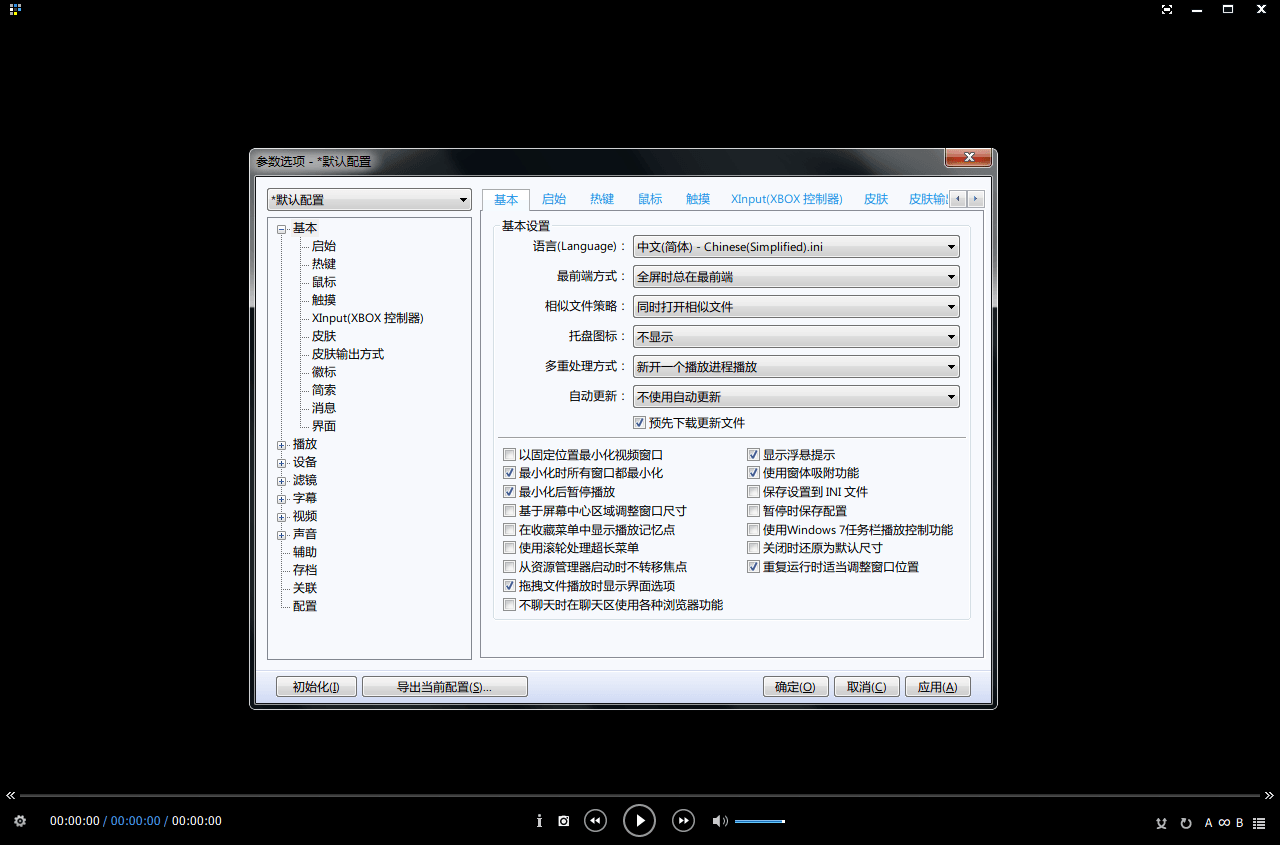The width and height of the screenshot is (1280, 845).
Task: Click the fullscreen icon in the top bar
Action: [1167, 9]
